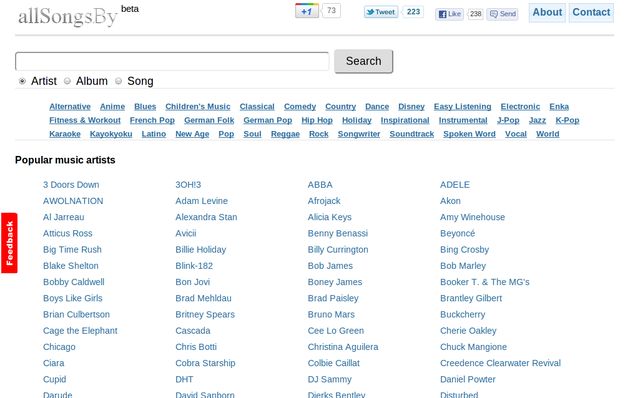
Task: Open artist Daniel Powter
Action: [468, 379]
